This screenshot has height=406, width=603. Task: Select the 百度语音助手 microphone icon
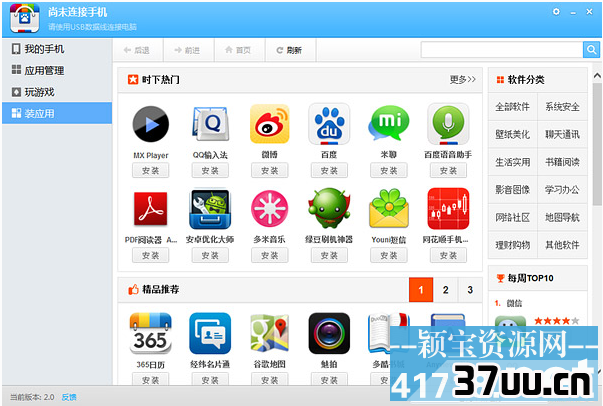click(448, 124)
